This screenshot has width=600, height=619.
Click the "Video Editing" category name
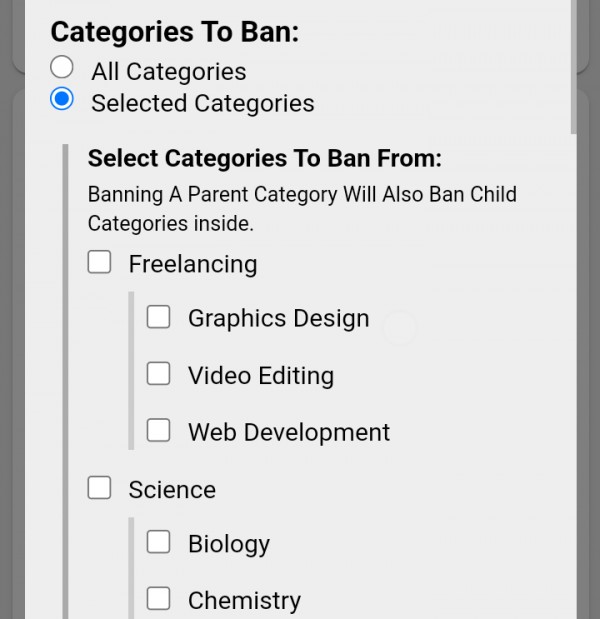pos(260,376)
